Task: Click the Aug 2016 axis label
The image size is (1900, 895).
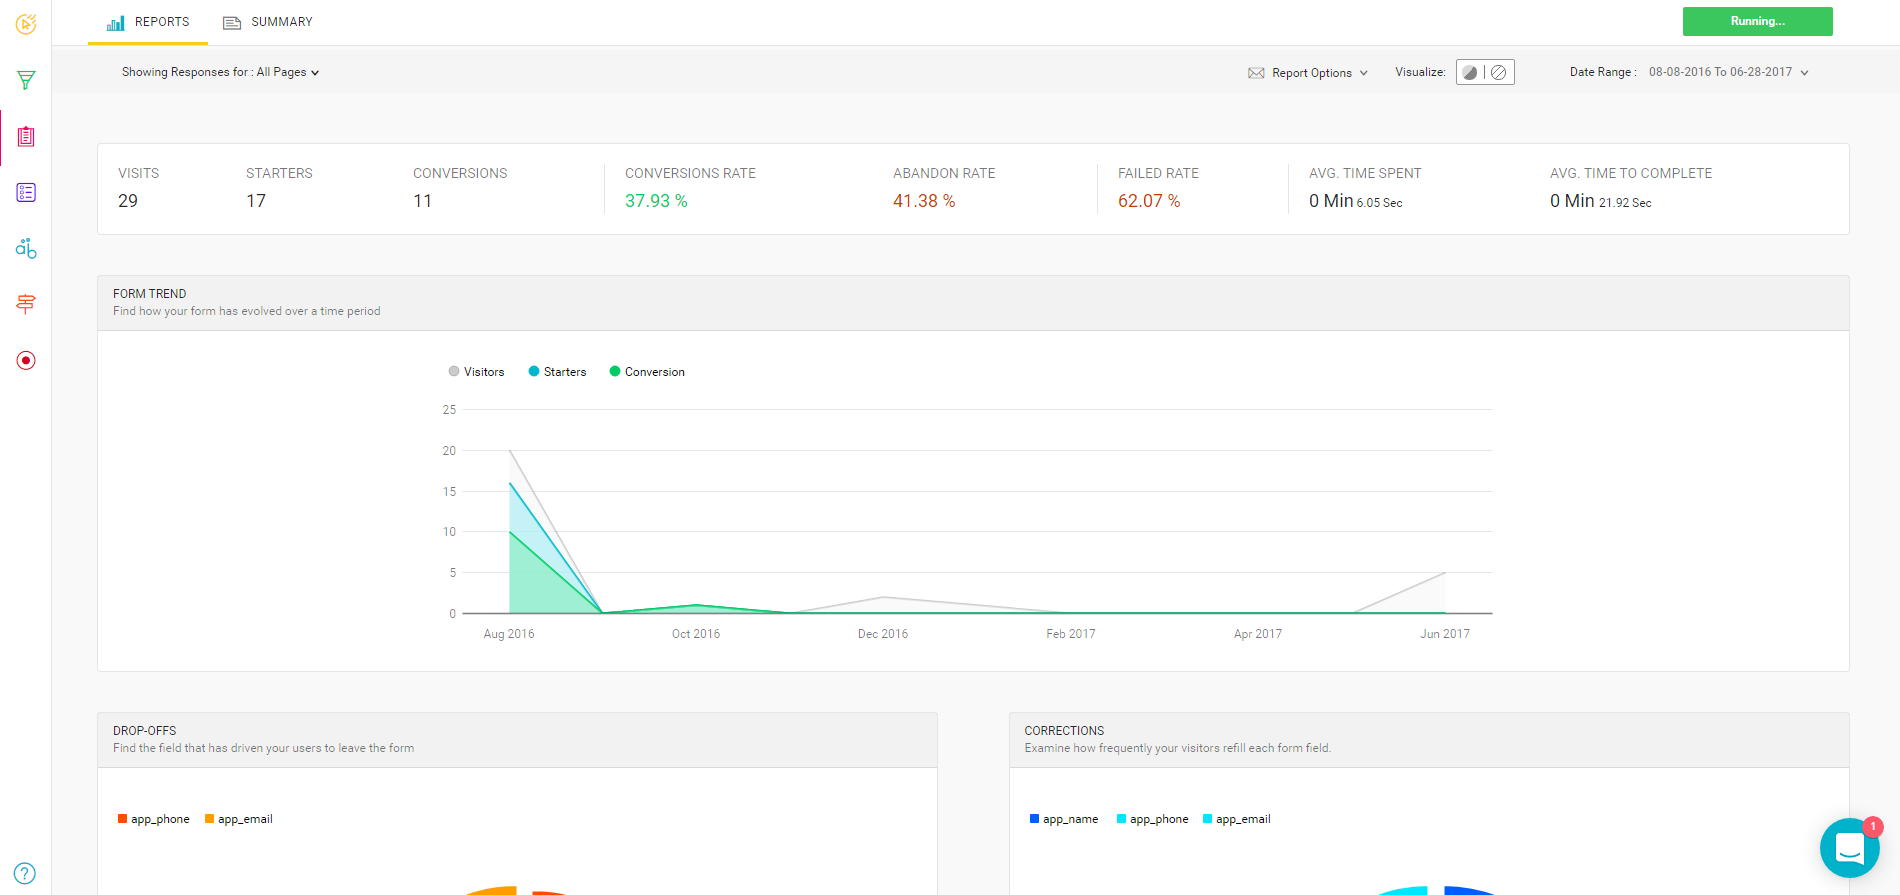Action: coord(509,634)
